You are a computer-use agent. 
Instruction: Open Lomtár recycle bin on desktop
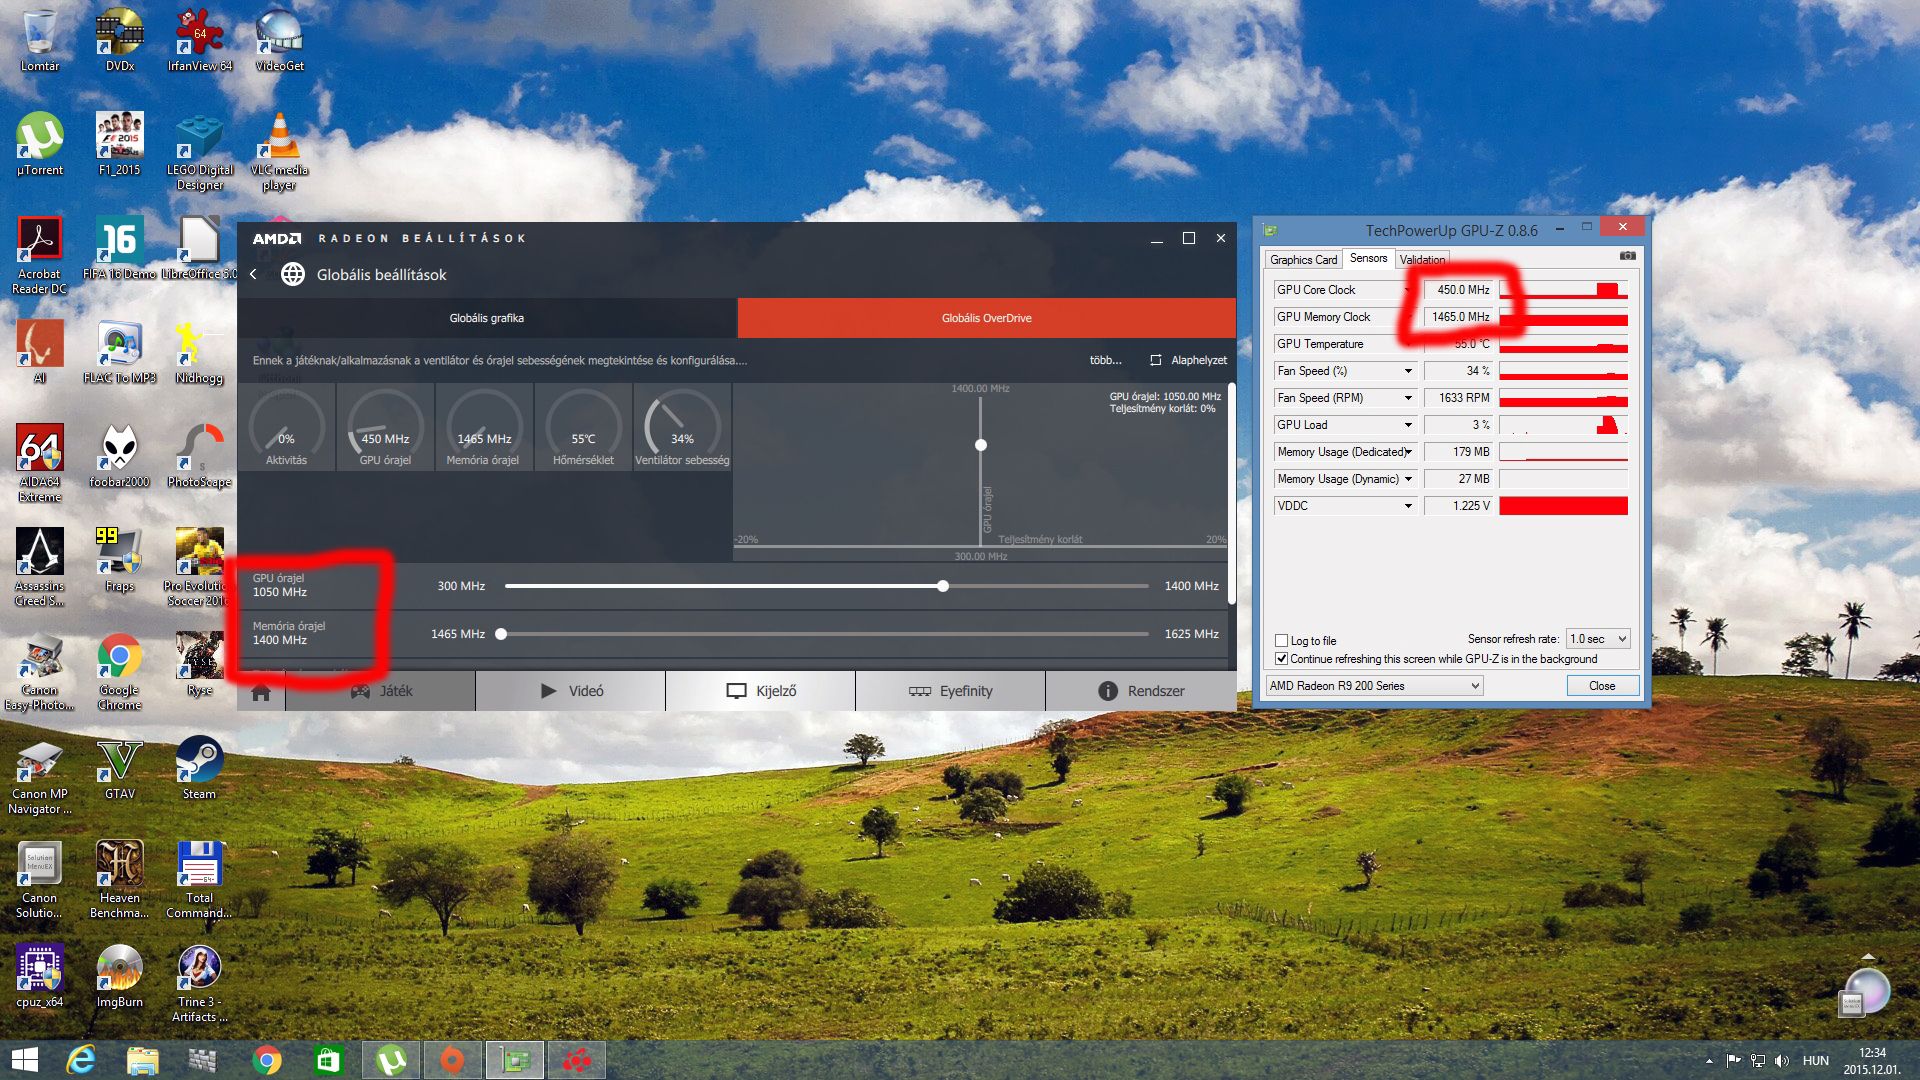(x=40, y=41)
